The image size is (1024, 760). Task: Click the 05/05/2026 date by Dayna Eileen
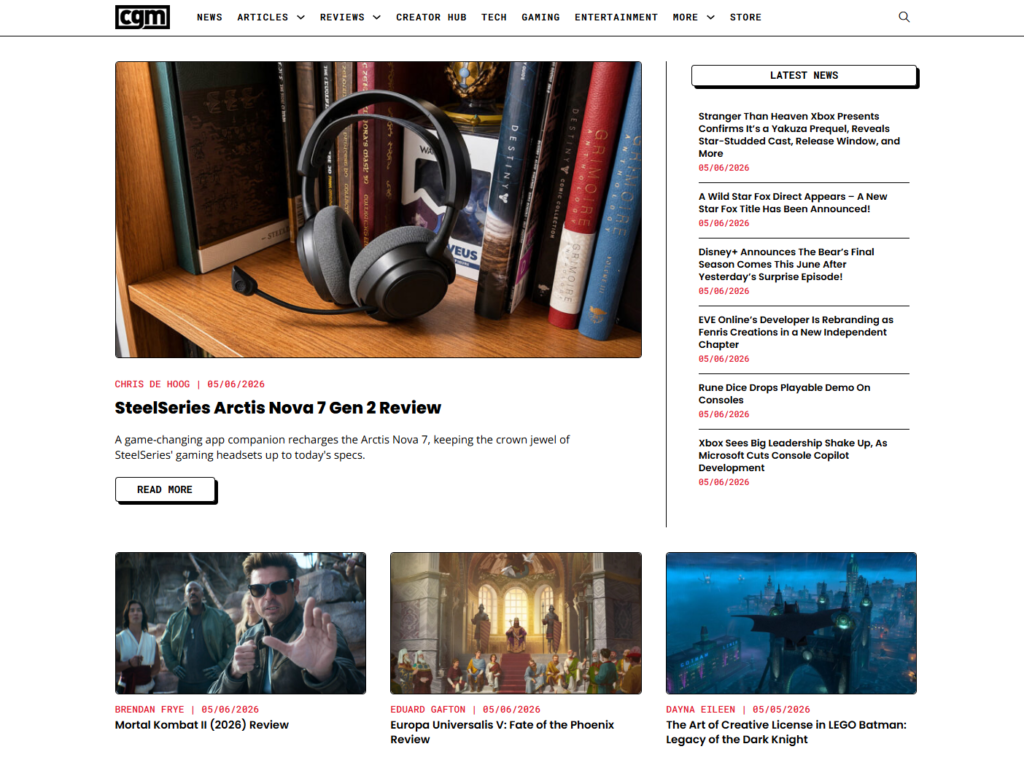point(781,710)
